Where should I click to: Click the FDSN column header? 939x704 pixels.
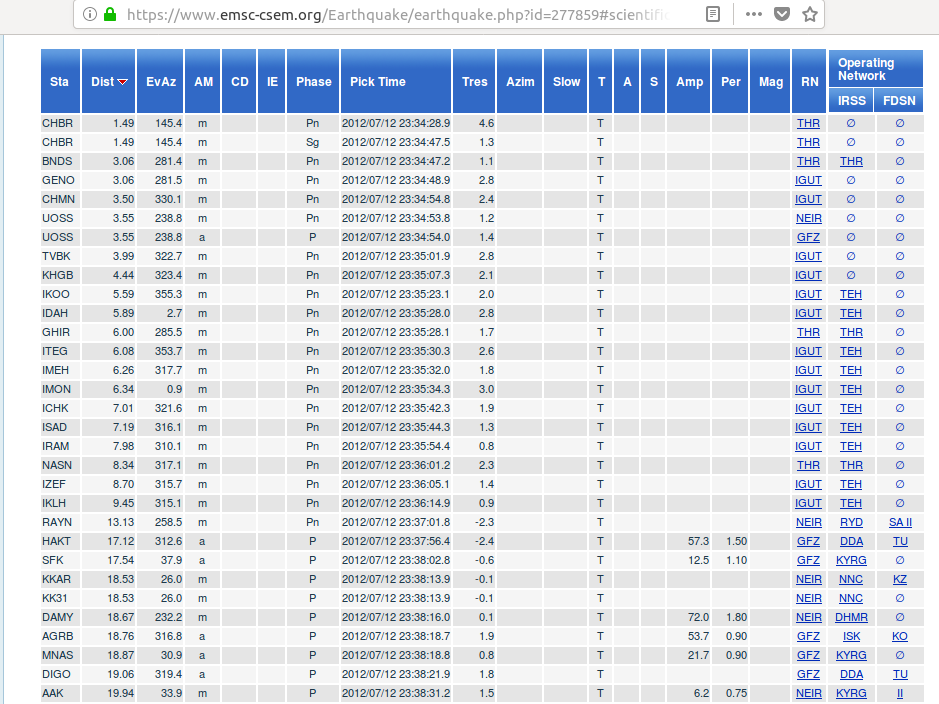(x=899, y=101)
